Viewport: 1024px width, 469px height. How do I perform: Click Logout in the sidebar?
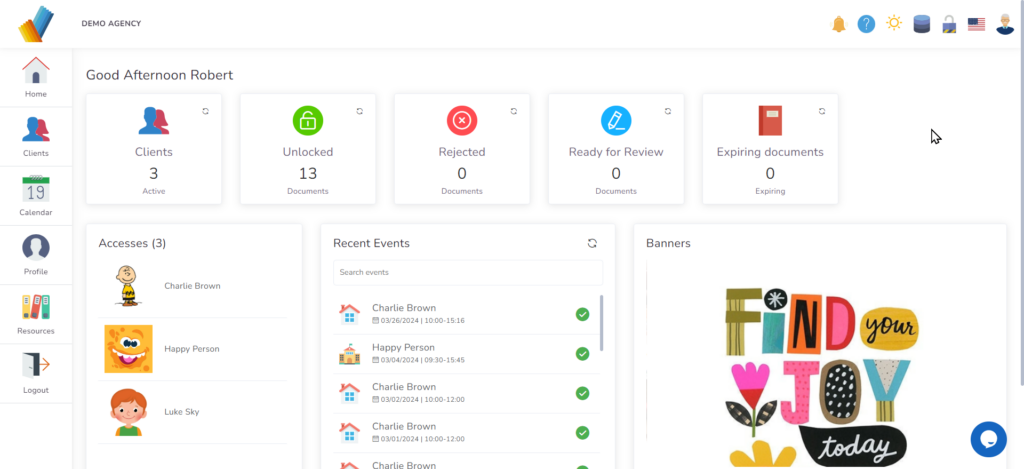pos(36,373)
